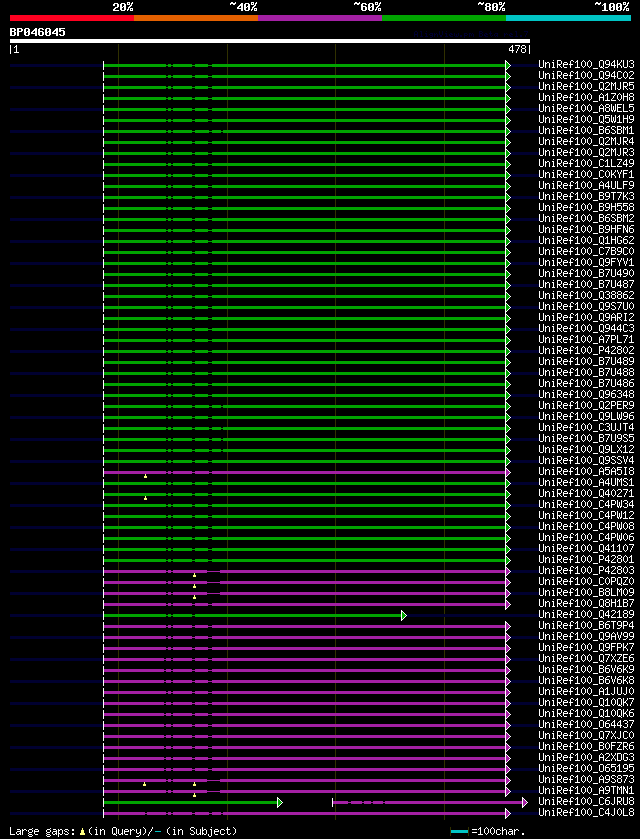Click the 478 end position label
640x839 pixels.
point(517,50)
